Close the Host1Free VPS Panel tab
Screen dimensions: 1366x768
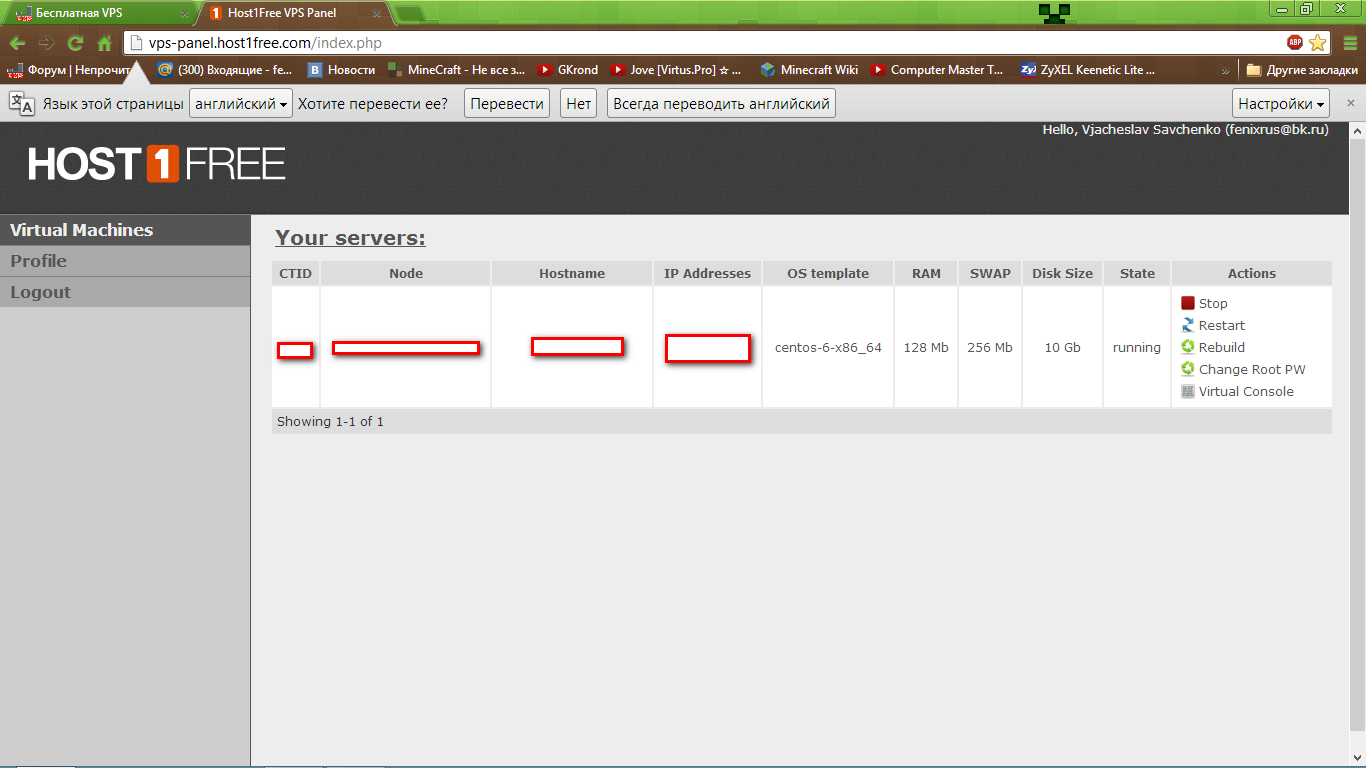(x=378, y=14)
